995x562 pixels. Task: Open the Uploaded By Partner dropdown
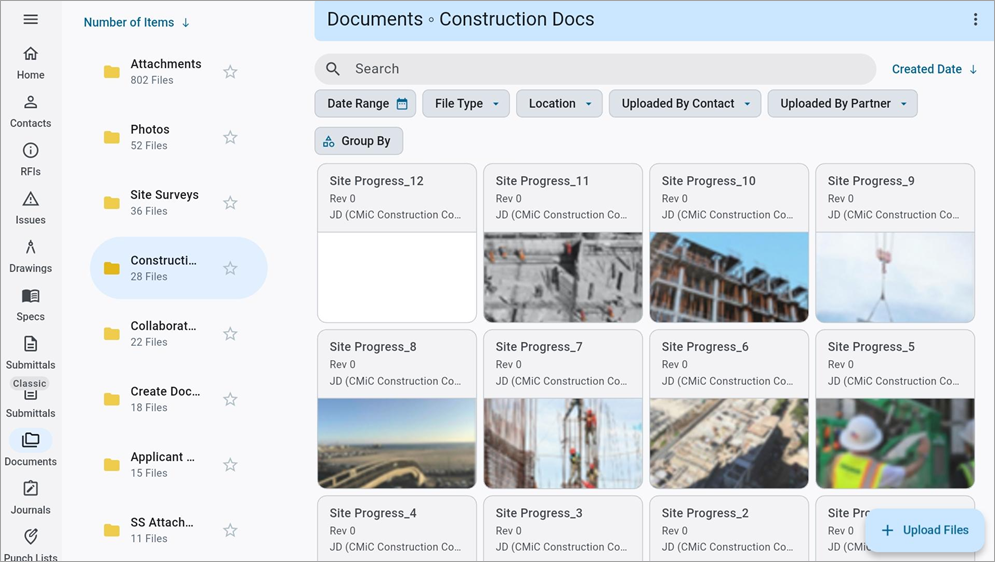842,103
